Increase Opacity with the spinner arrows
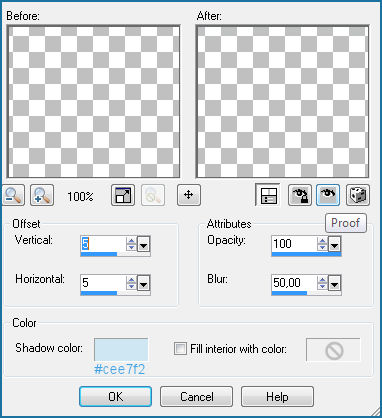Image resolution: width=382 pixels, height=418 pixels. click(322, 241)
